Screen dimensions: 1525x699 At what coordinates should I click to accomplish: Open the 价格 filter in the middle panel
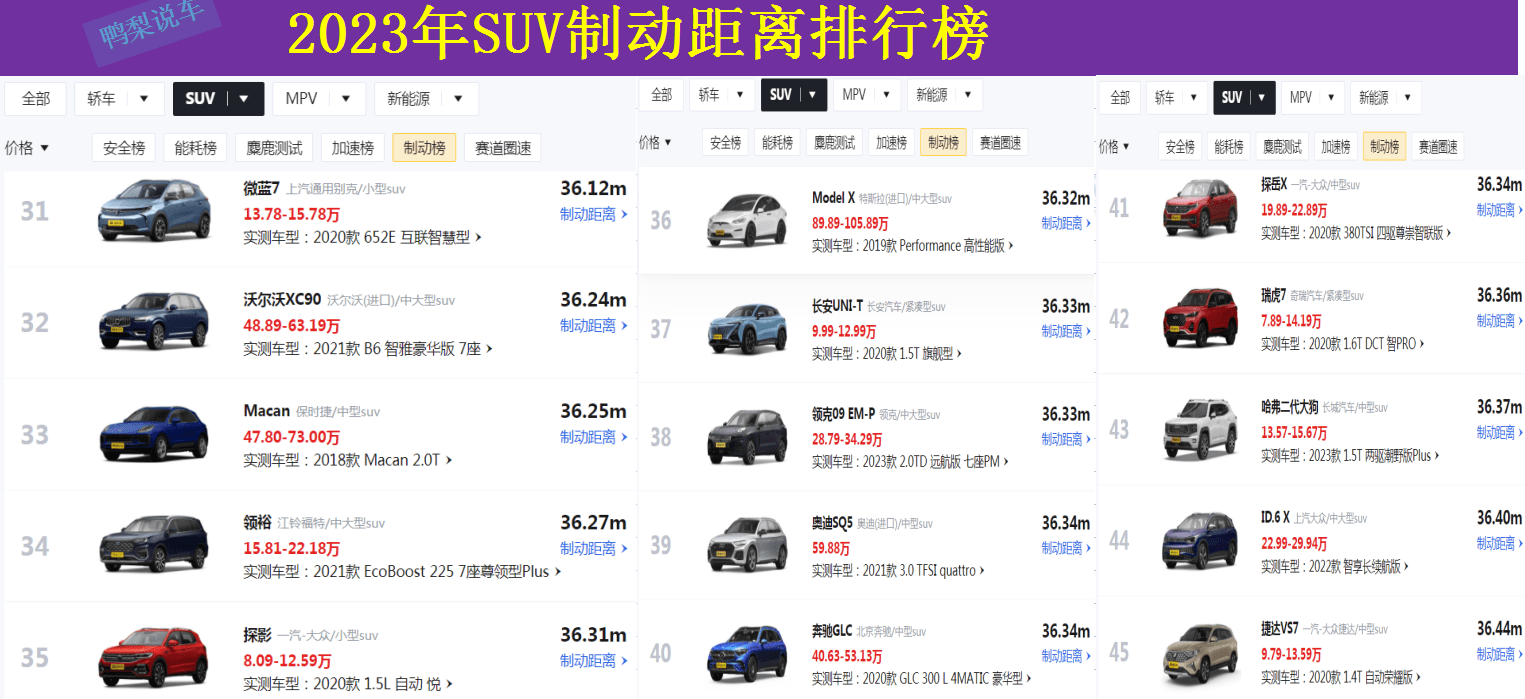(x=655, y=143)
